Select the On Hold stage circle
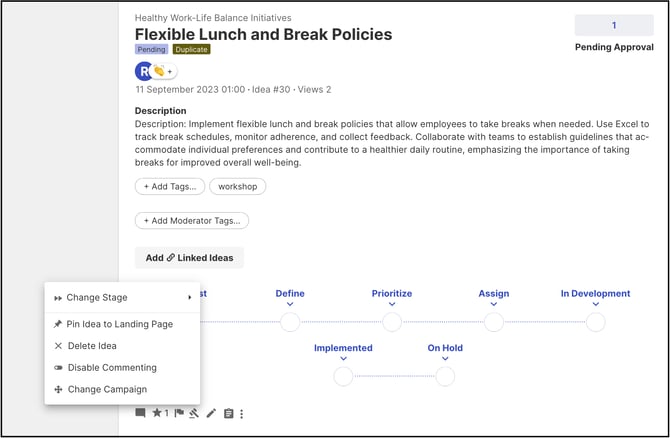The image size is (670, 438). (x=445, y=377)
